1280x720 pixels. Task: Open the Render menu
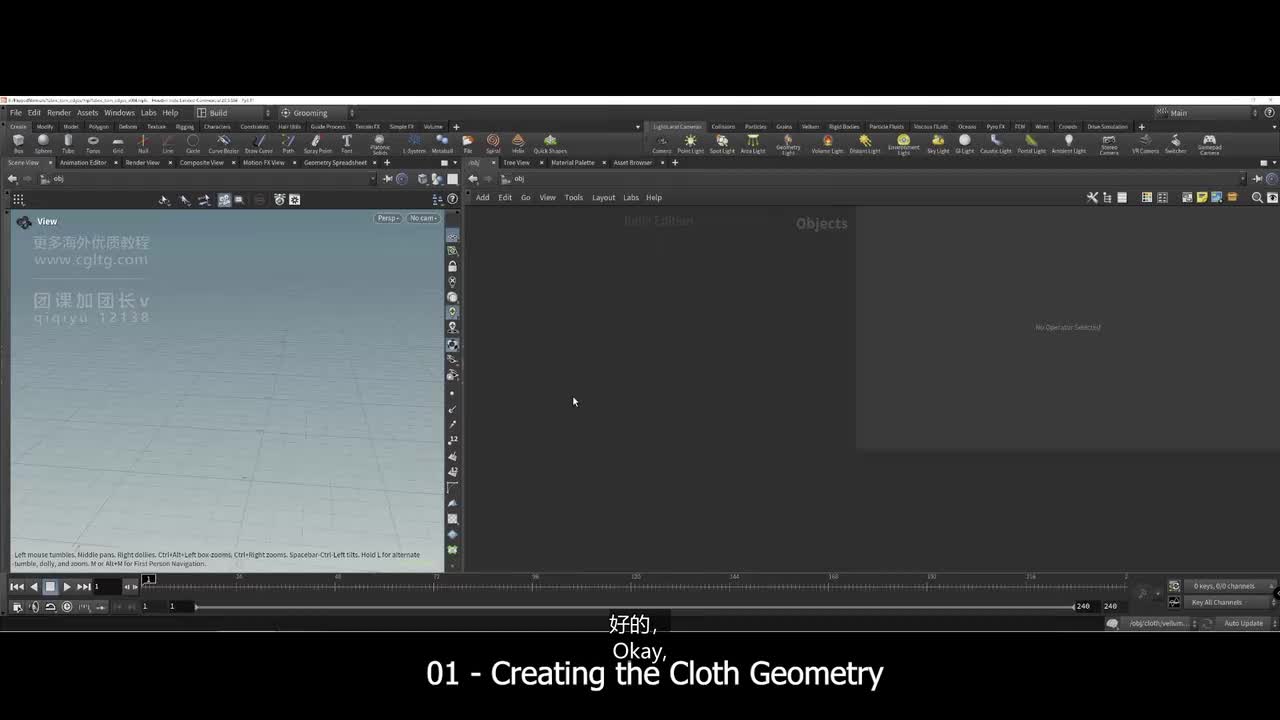(x=59, y=113)
